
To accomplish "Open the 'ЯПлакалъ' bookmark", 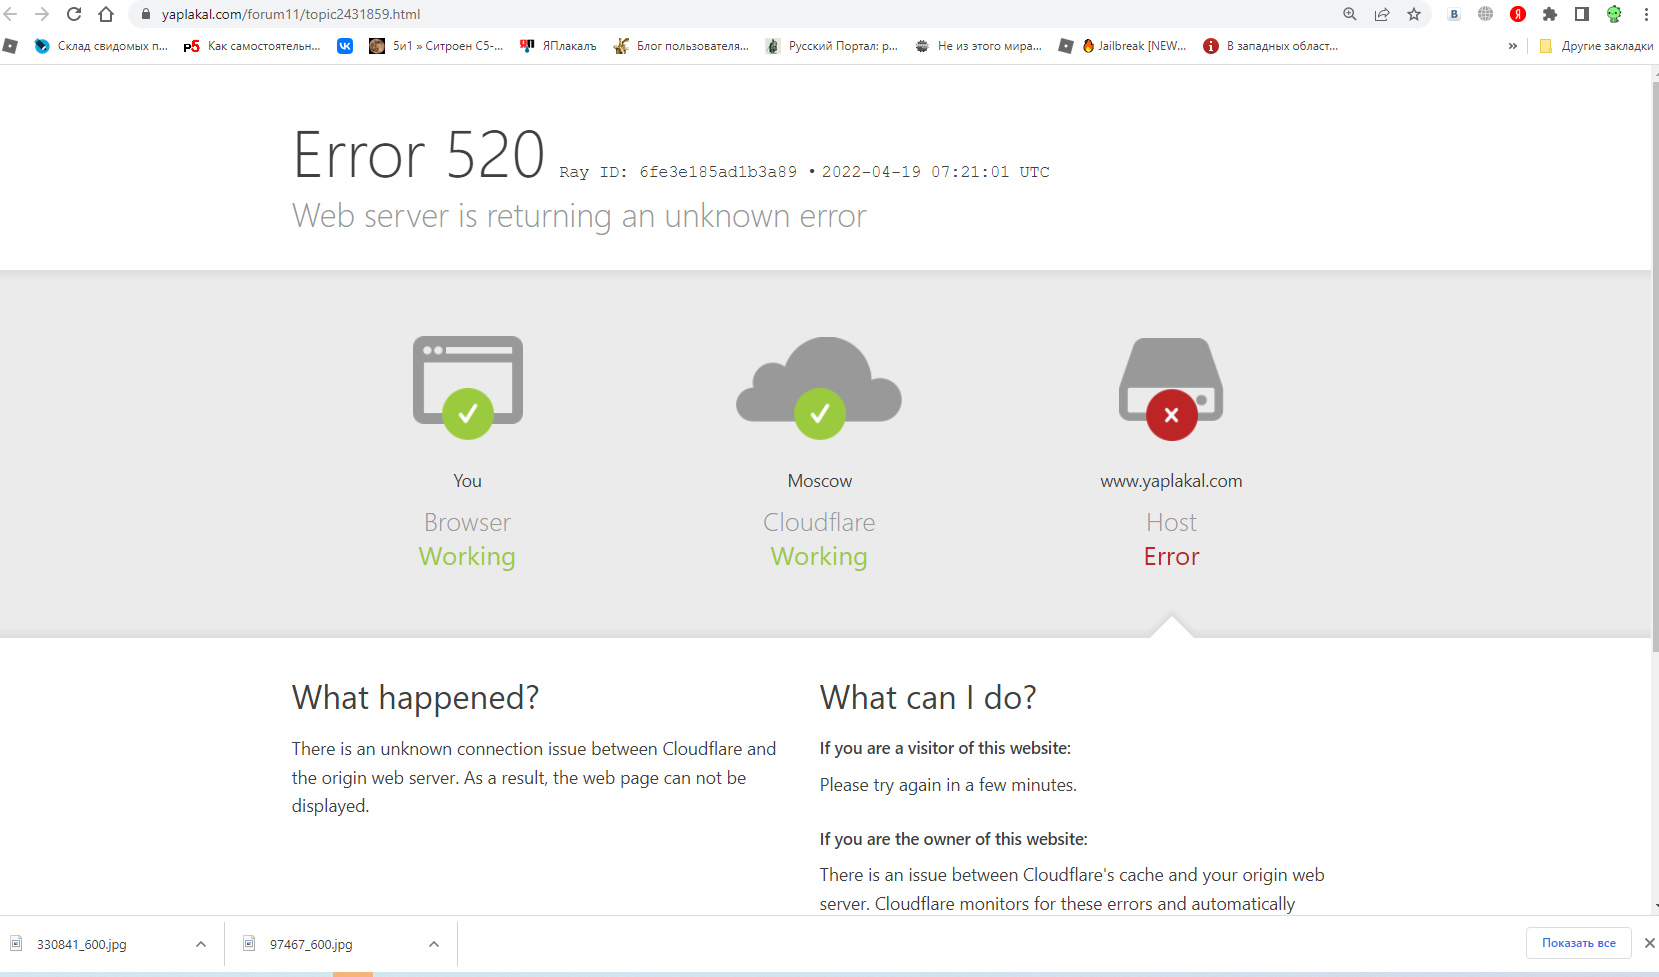I will (558, 46).
